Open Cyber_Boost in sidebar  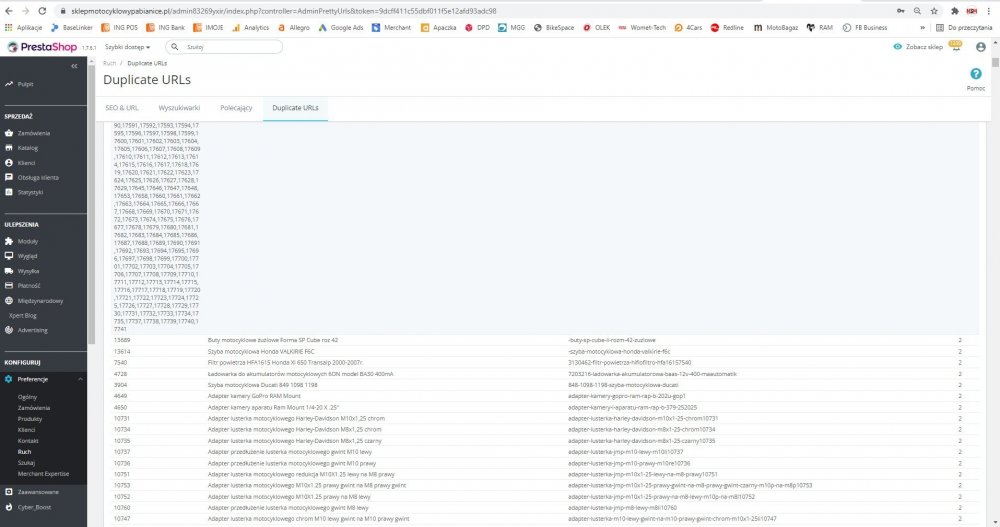pos(34,507)
